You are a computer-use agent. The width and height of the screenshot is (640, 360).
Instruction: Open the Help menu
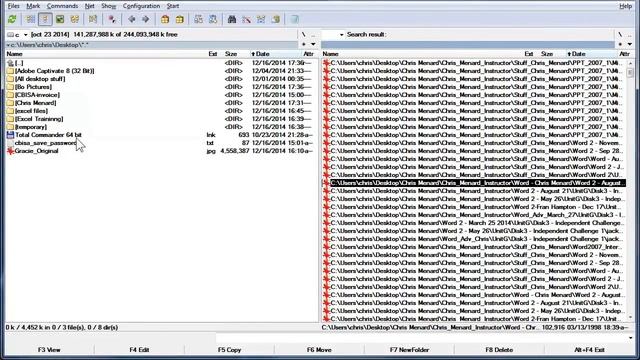(x=625, y=6)
